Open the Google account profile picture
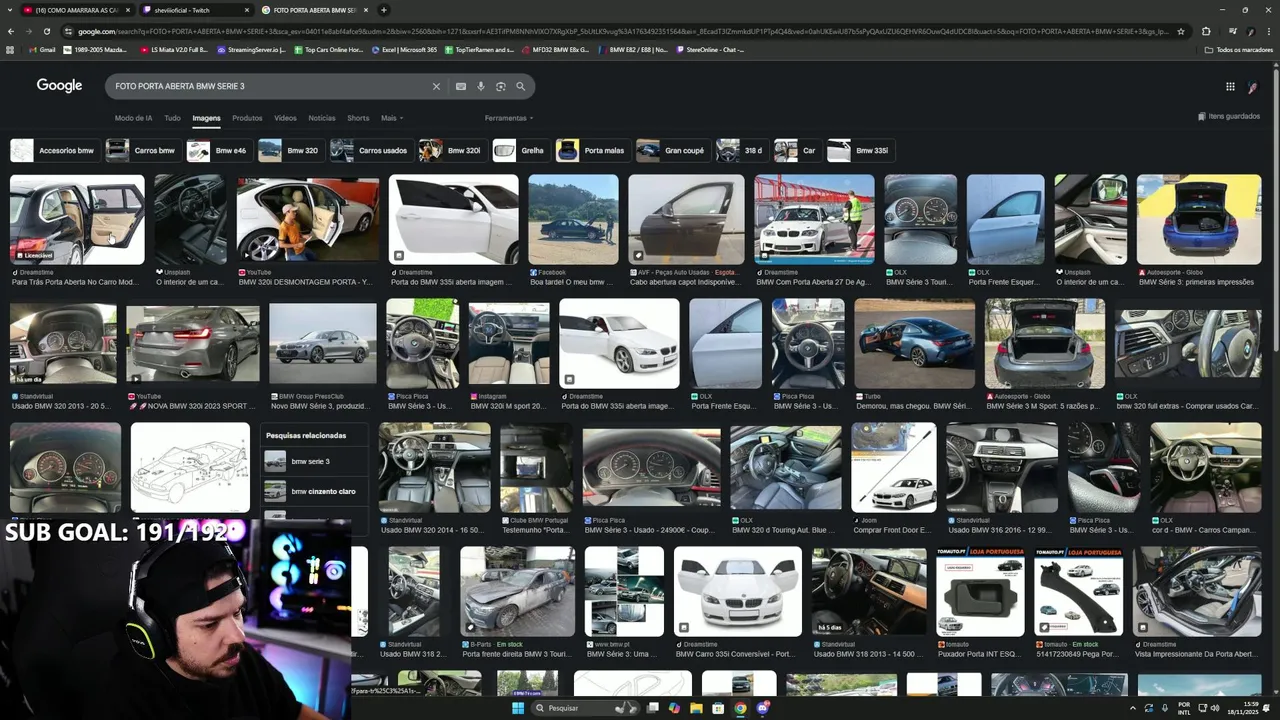1280x720 pixels. click(1253, 87)
